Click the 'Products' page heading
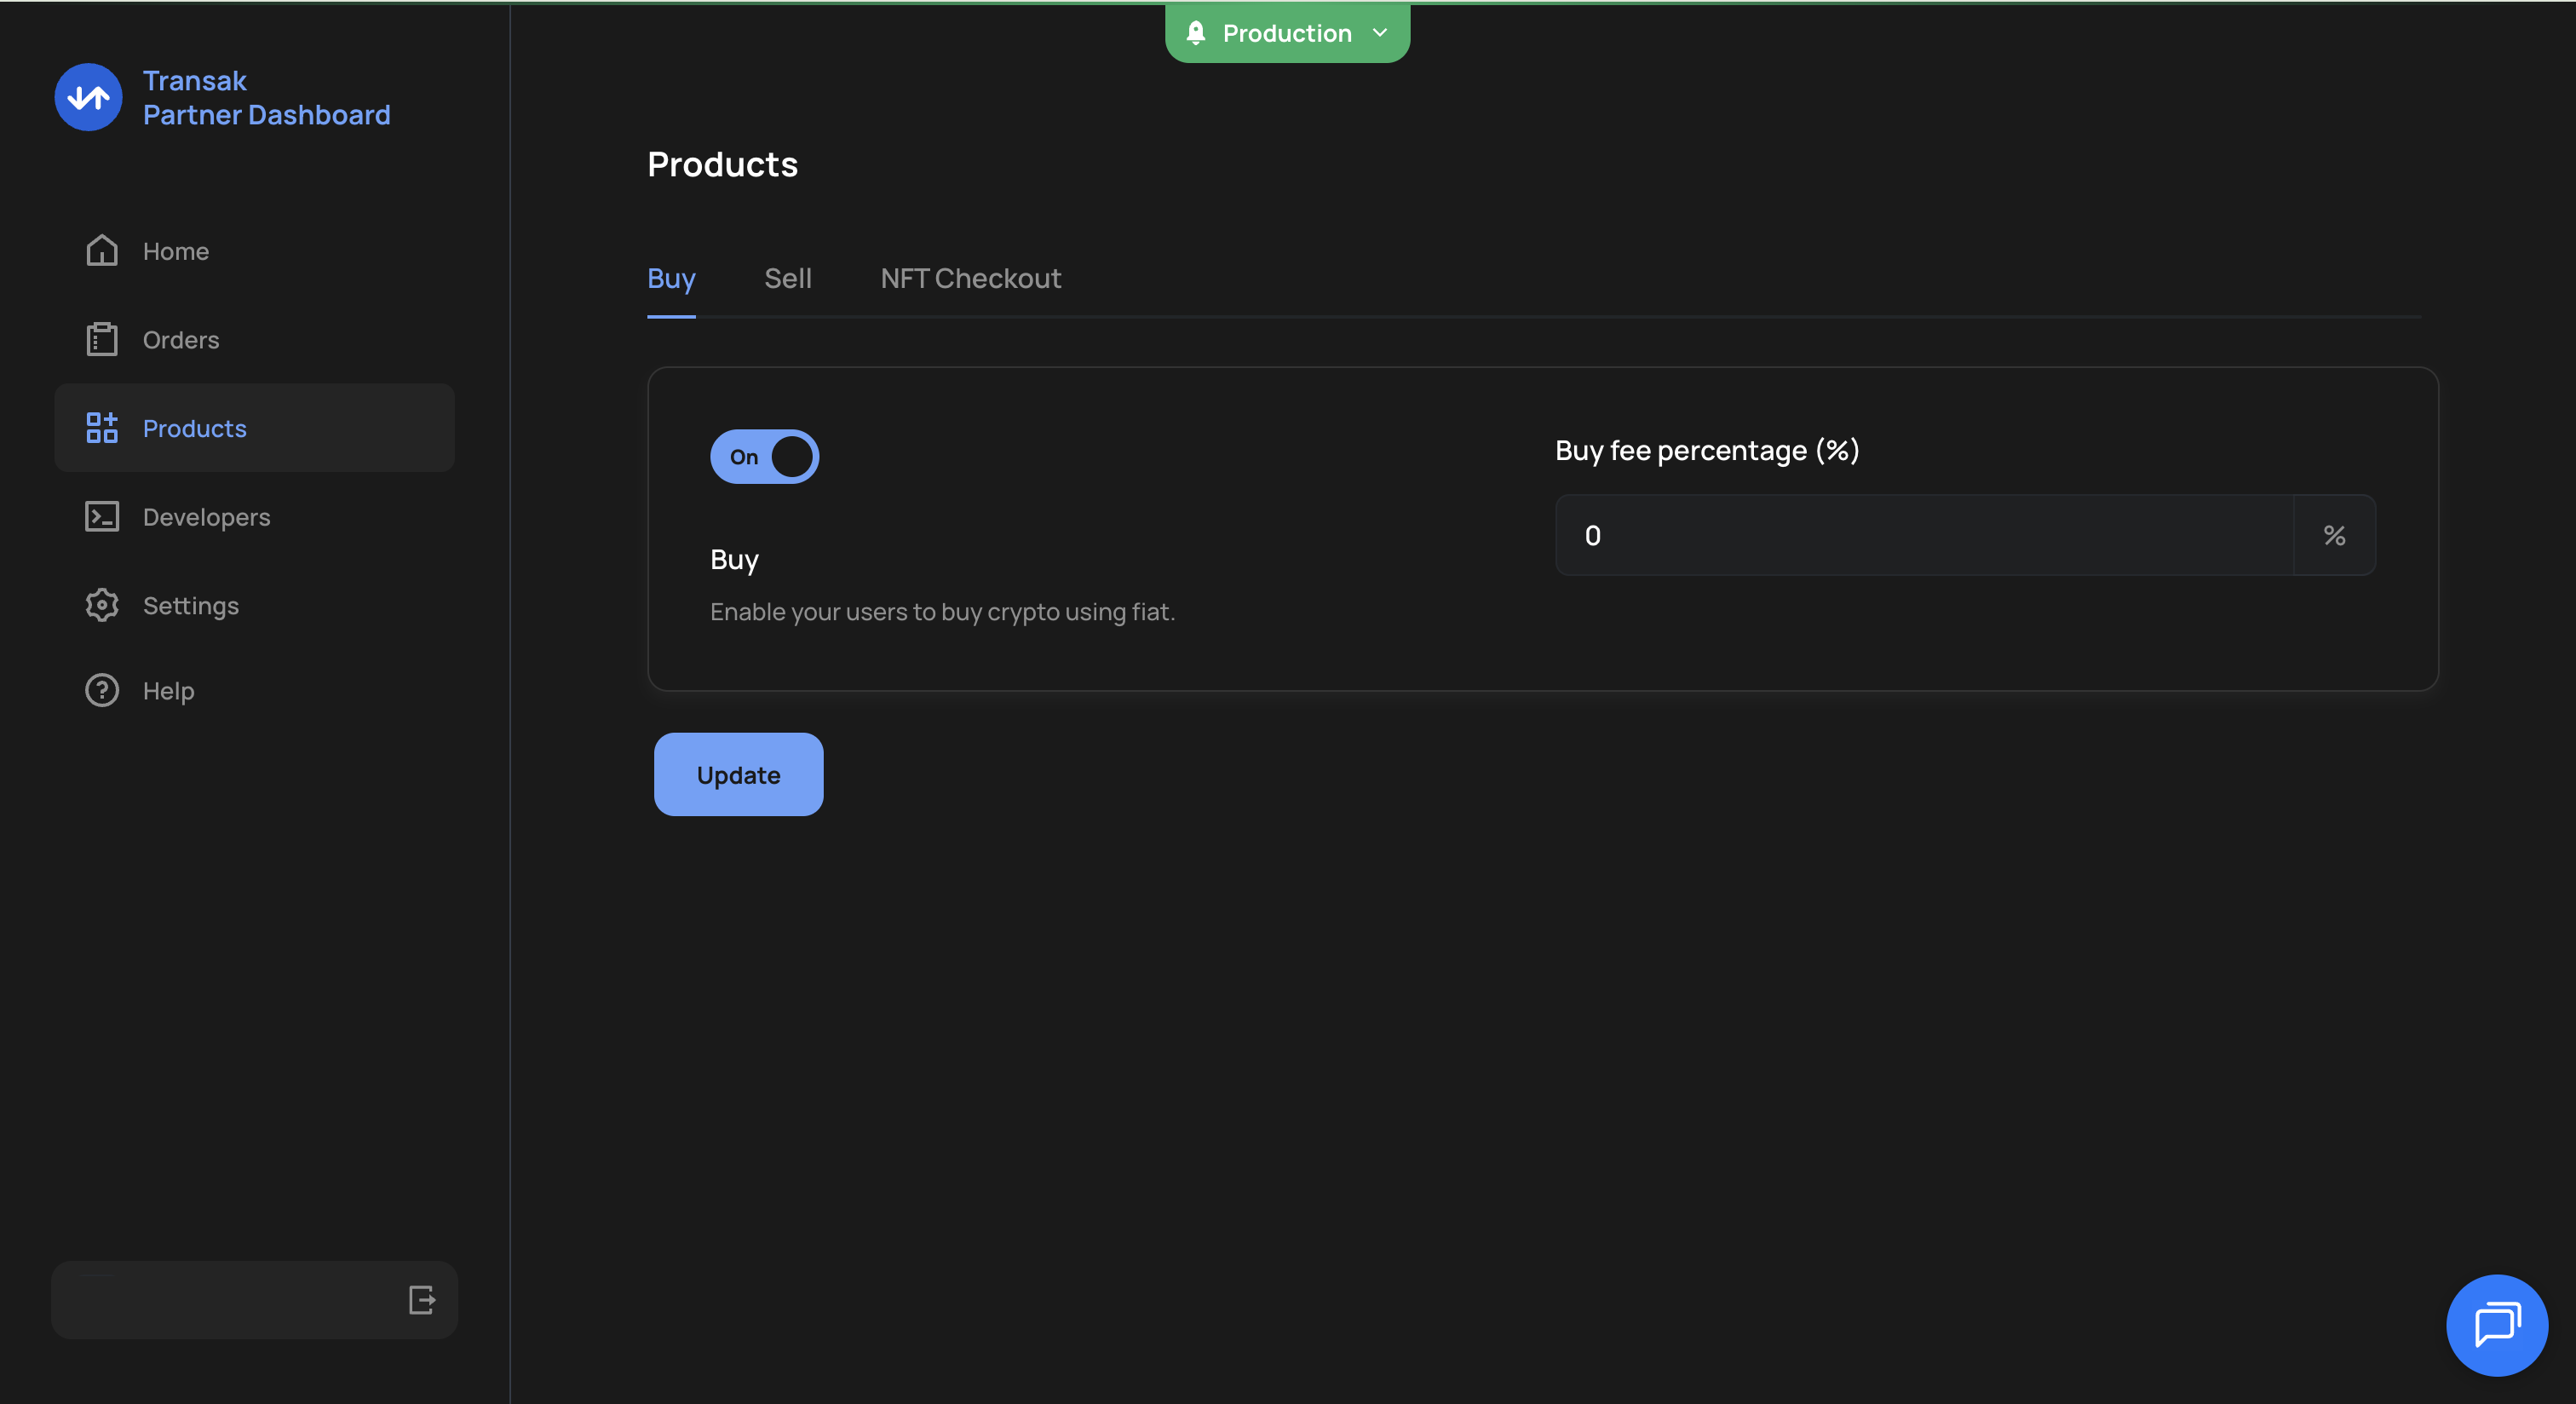This screenshot has height=1404, width=2576. coord(722,164)
